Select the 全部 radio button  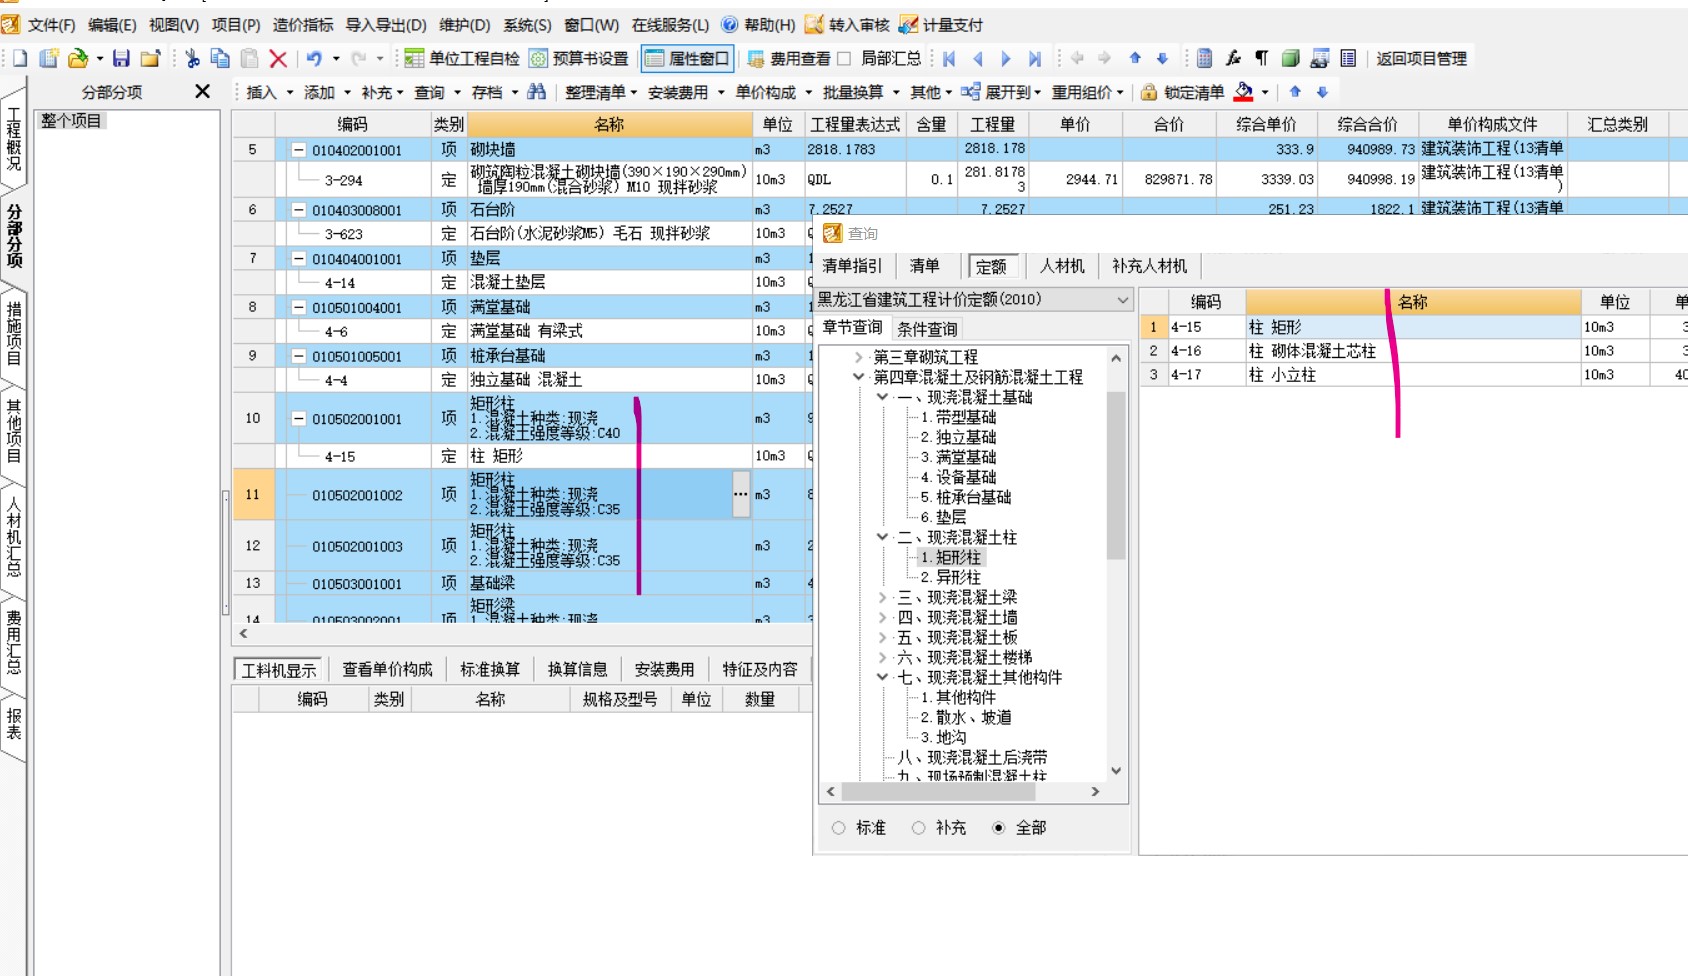point(998,828)
